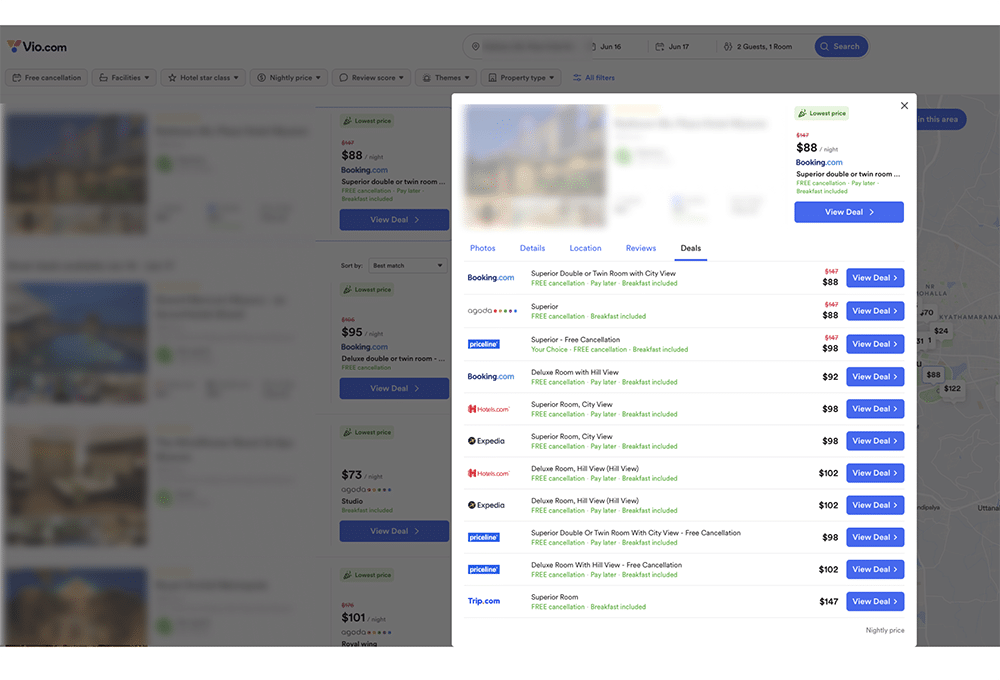This screenshot has width=1000, height=680.
Task: Click the Priceline logo on the $147 to $98 row
Action: click(483, 344)
